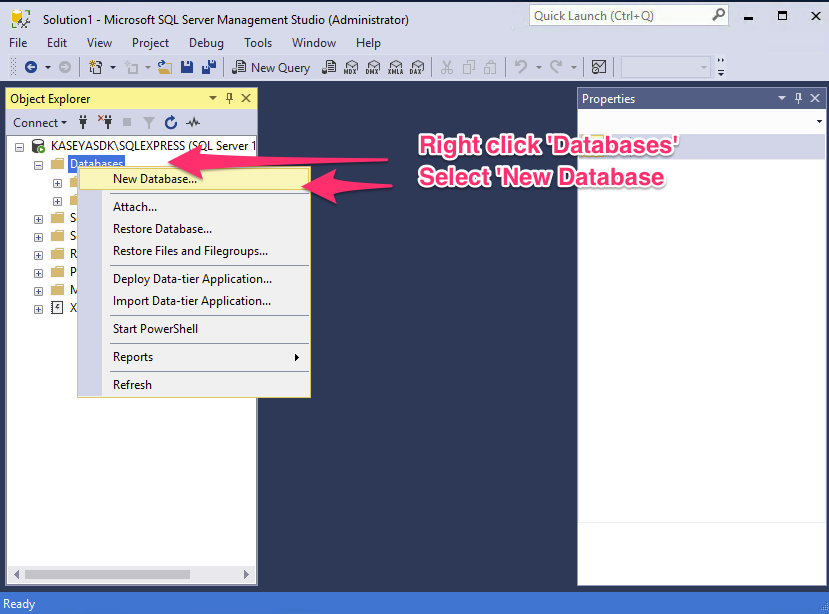
Task: Click the Redo arrow icon
Action: tap(556, 67)
